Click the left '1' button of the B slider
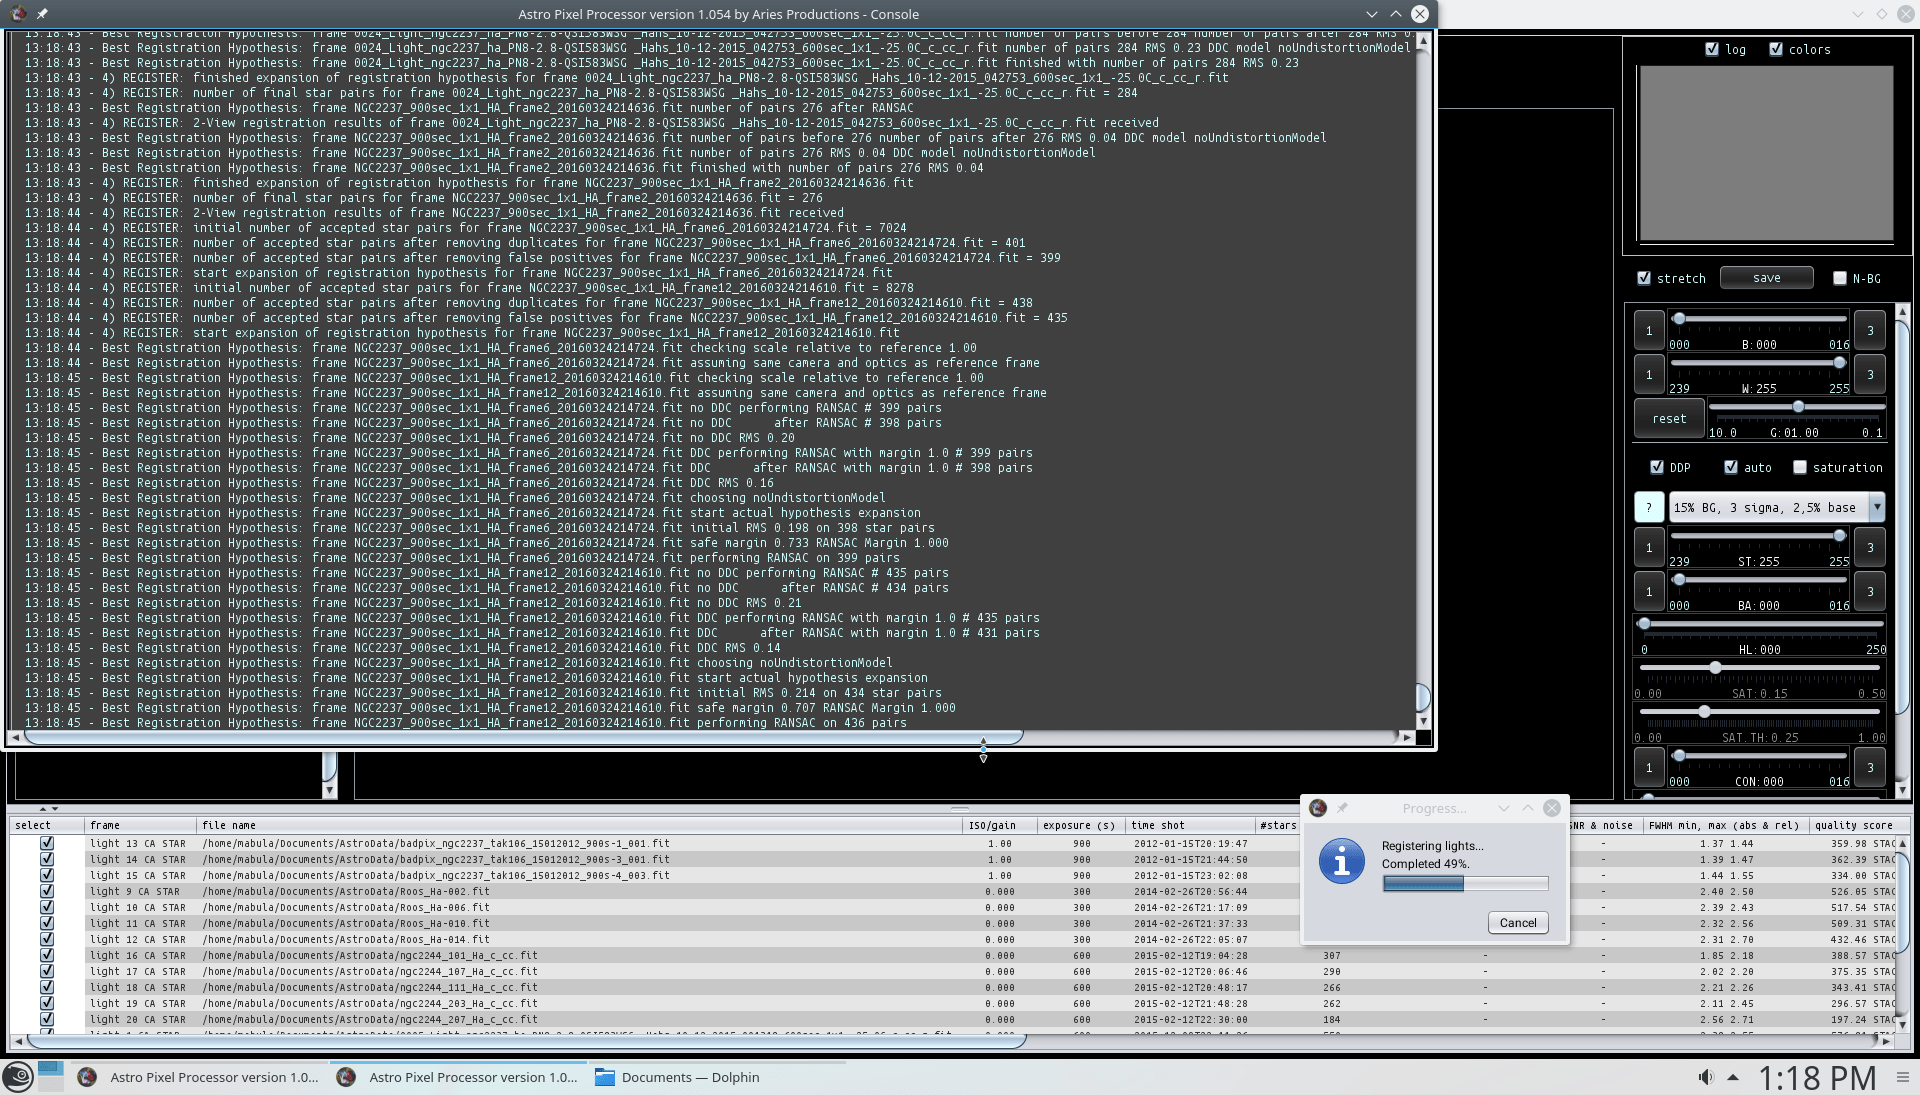Viewport: 1920px width, 1095px height. [1649, 330]
